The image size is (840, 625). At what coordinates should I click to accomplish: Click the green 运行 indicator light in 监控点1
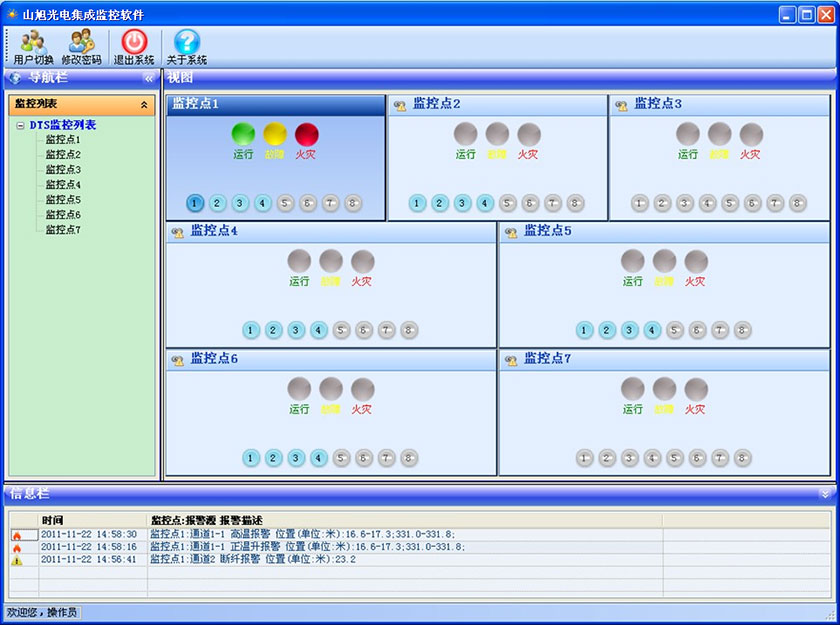click(244, 134)
